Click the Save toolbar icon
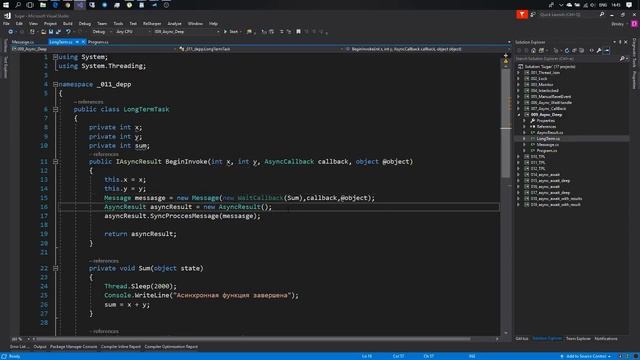 click(x=51, y=31)
